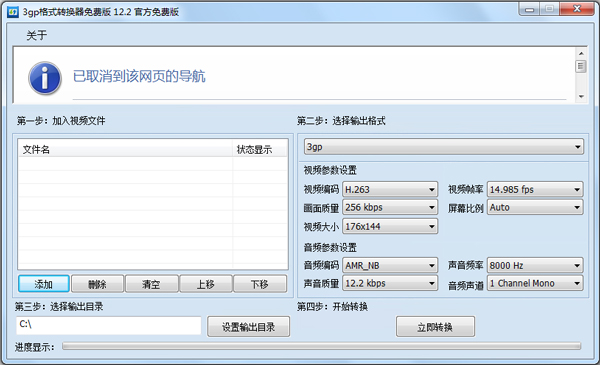Click the 上移 button
Screen dimensions: 600x365
(205, 284)
